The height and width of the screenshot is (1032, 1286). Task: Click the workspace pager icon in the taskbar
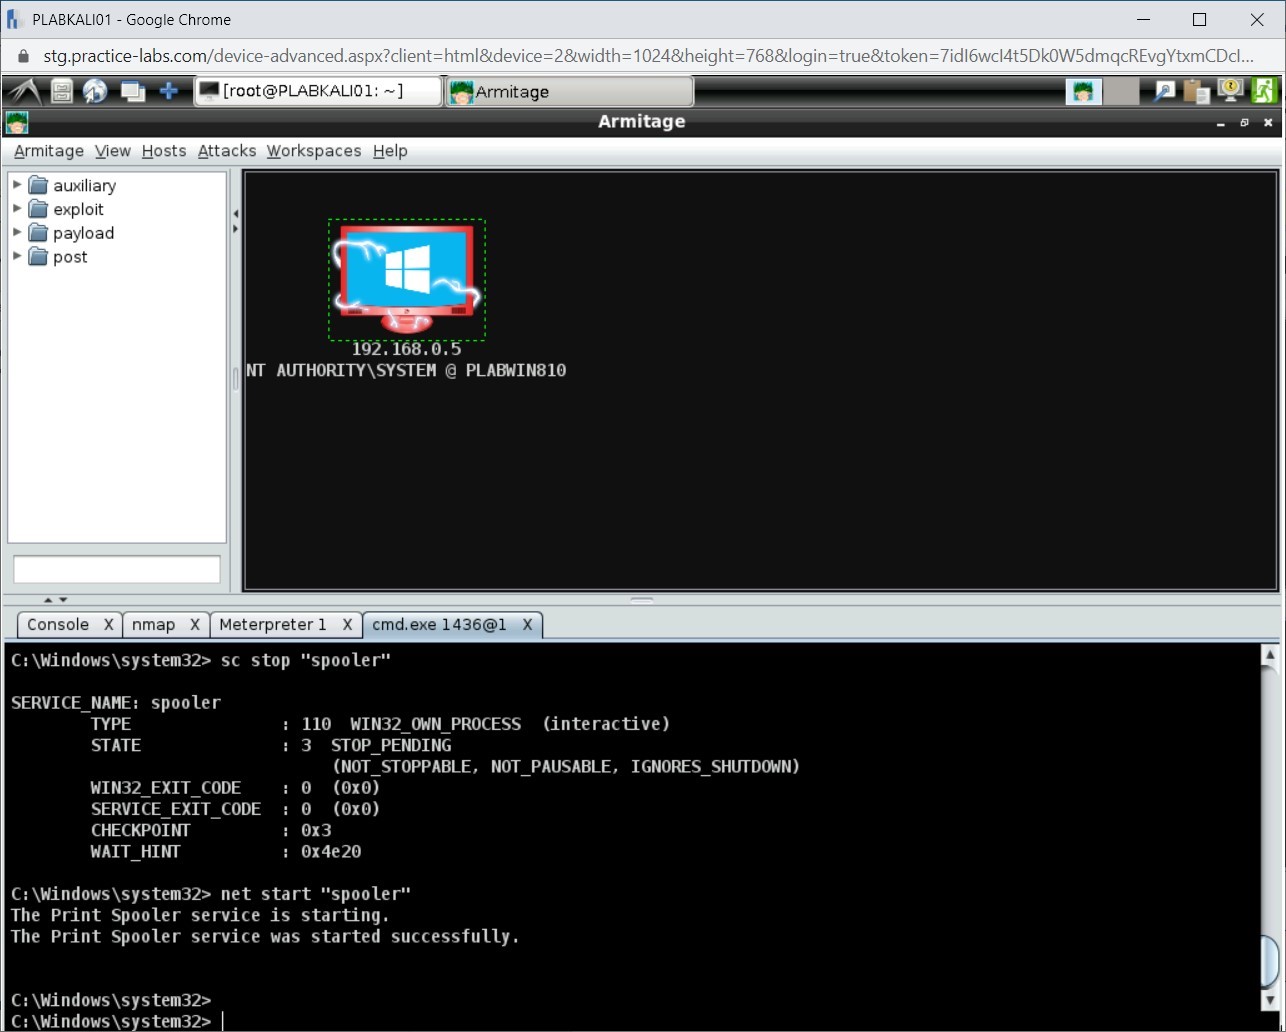click(131, 90)
